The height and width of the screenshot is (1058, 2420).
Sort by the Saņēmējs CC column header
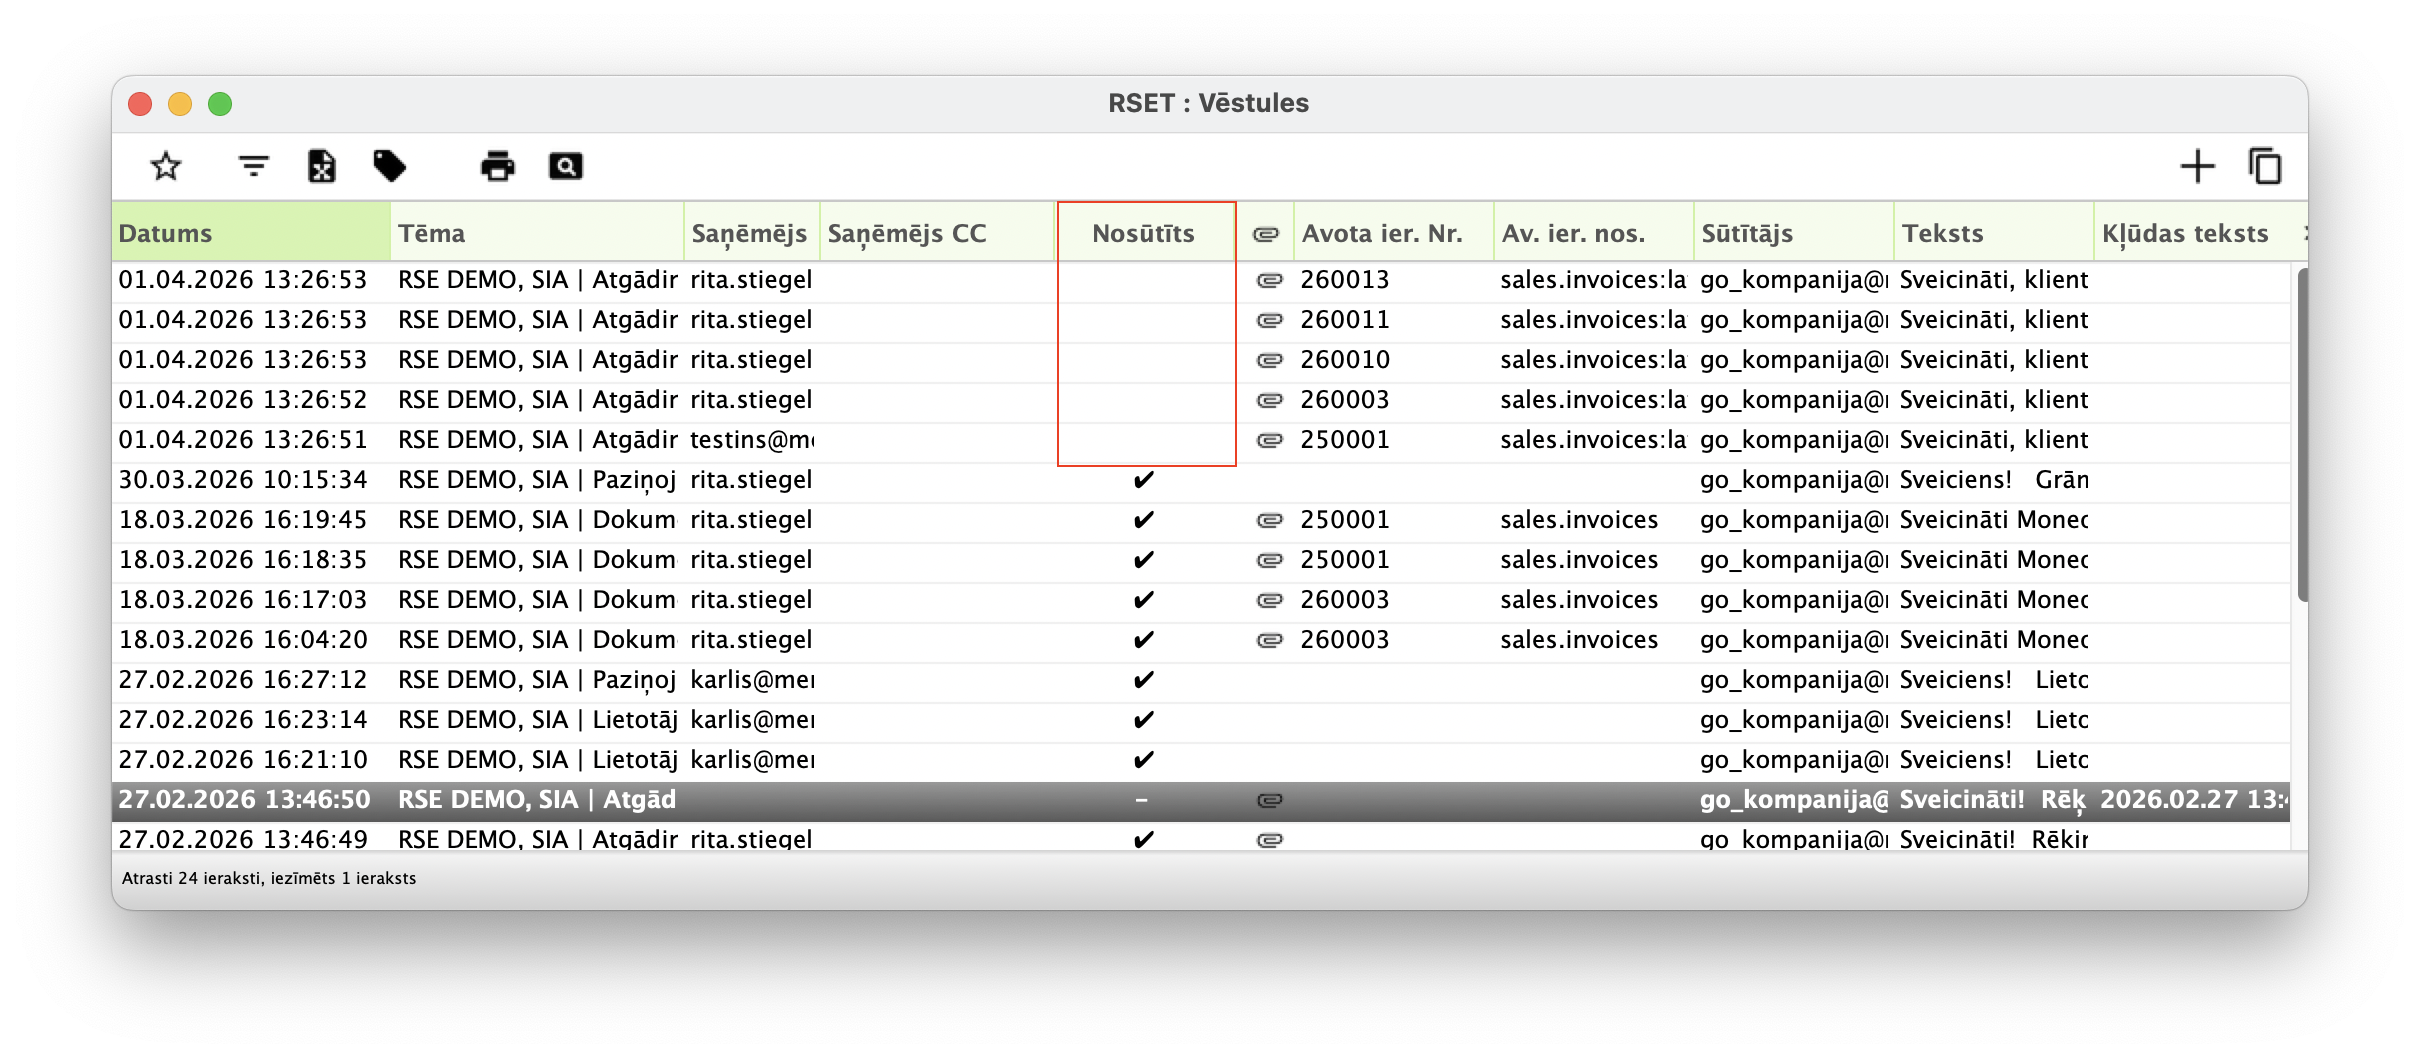click(936, 234)
